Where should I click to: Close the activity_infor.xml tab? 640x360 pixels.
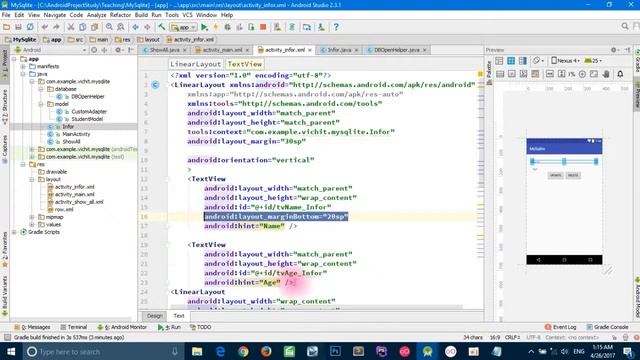tap(310, 50)
